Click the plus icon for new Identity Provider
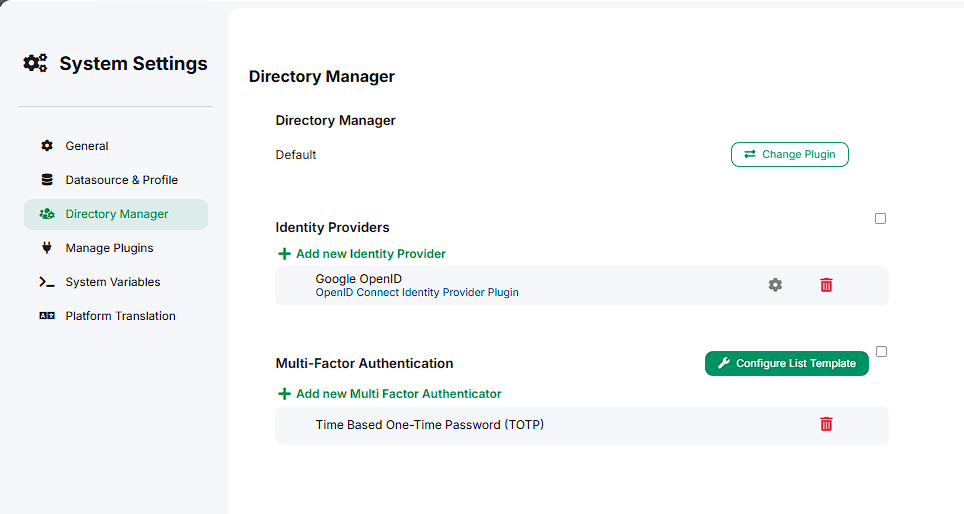The width and height of the screenshot is (964, 514). (284, 254)
